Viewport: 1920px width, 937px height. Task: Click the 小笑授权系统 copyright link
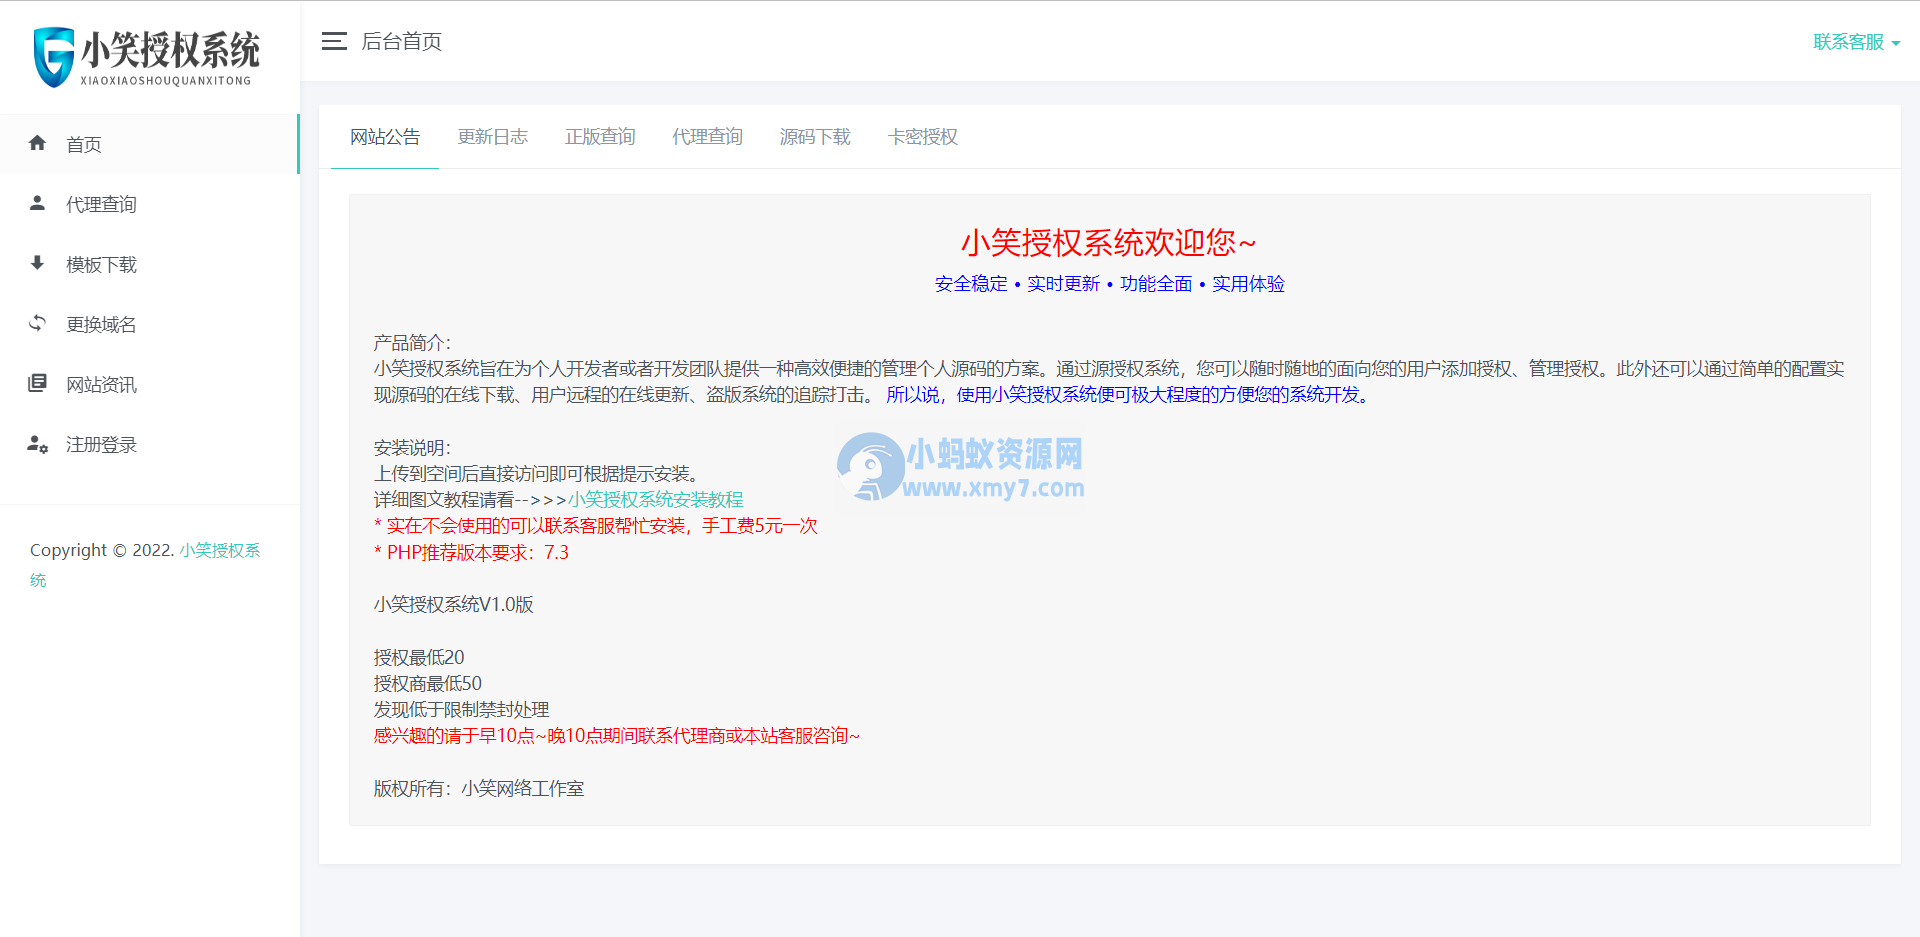tap(219, 550)
